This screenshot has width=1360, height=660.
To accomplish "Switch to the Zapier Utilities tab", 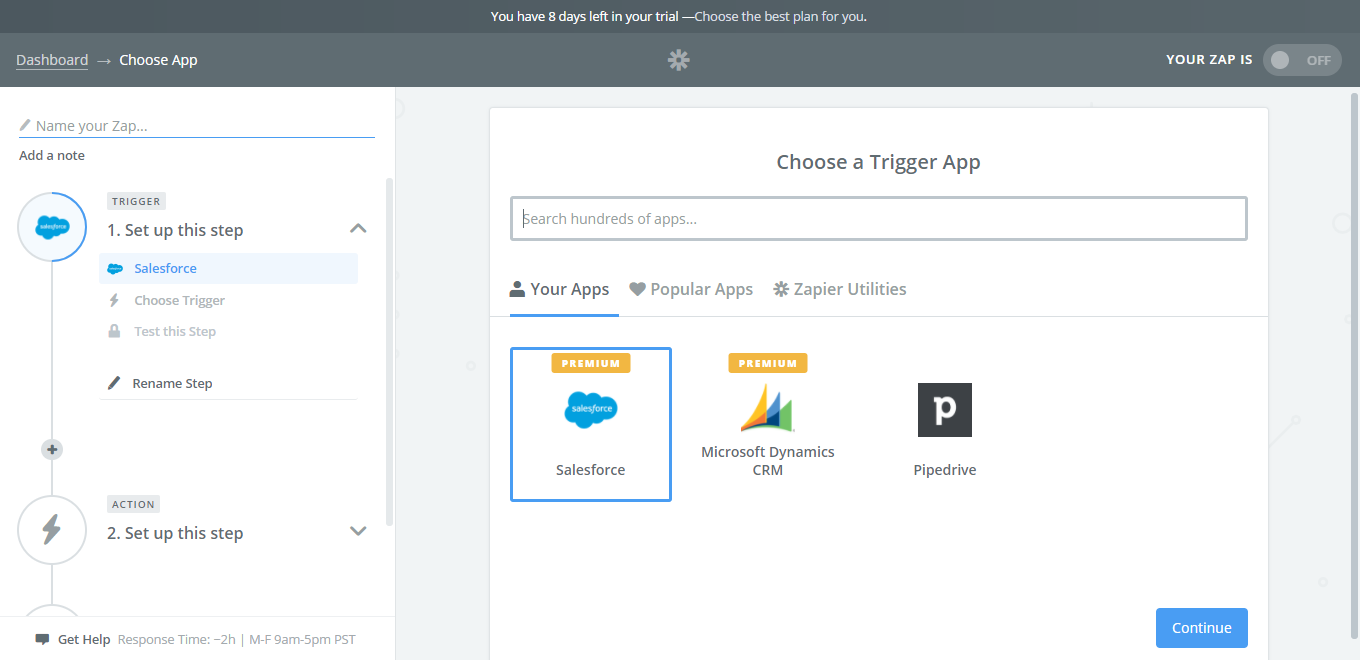I will 840,289.
